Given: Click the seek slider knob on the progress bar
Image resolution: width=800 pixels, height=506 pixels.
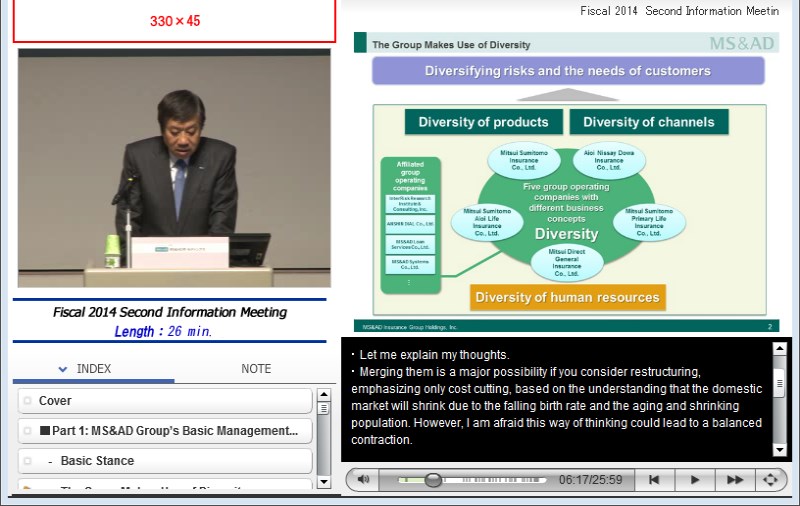Looking at the screenshot, I should (x=433, y=480).
